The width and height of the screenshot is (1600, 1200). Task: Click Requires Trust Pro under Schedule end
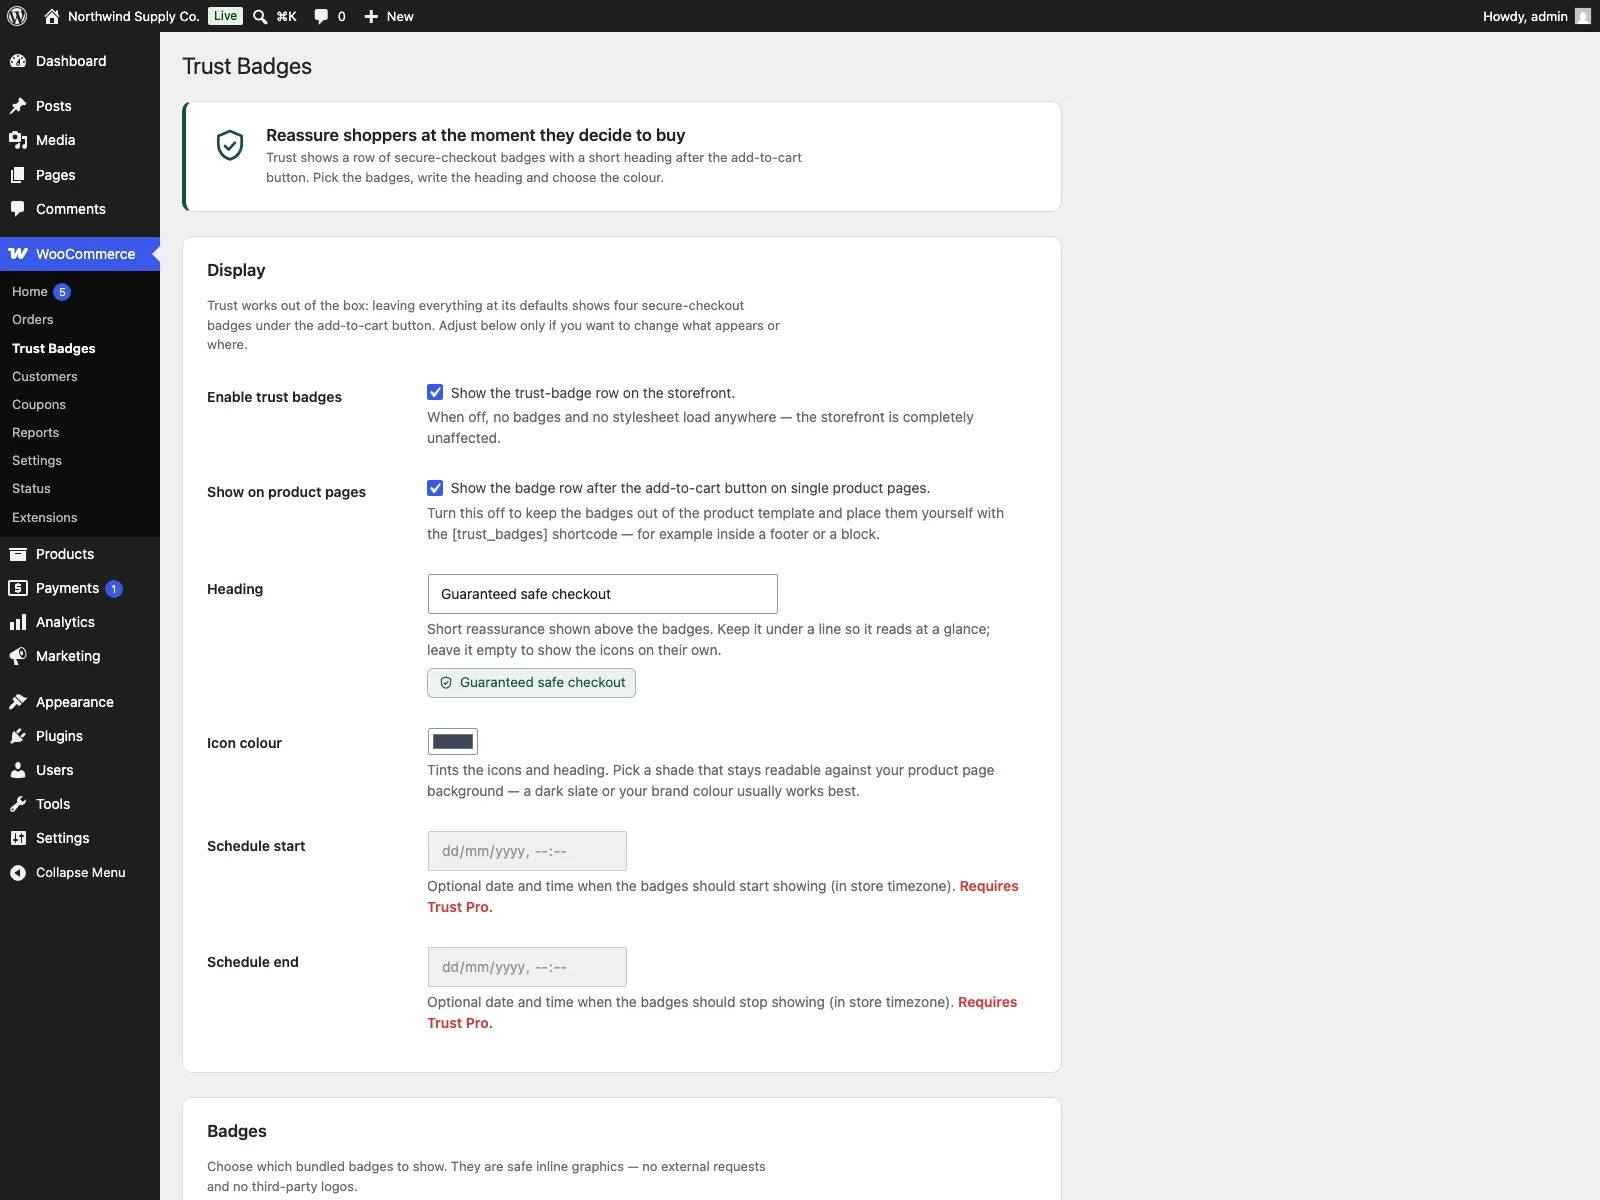click(722, 1012)
